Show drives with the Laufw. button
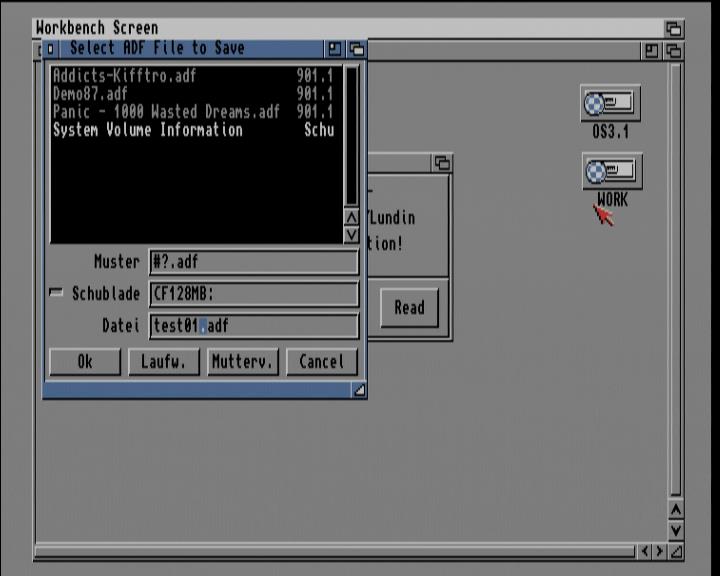This screenshot has width=720, height=576. pyautogui.click(x=164, y=362)
